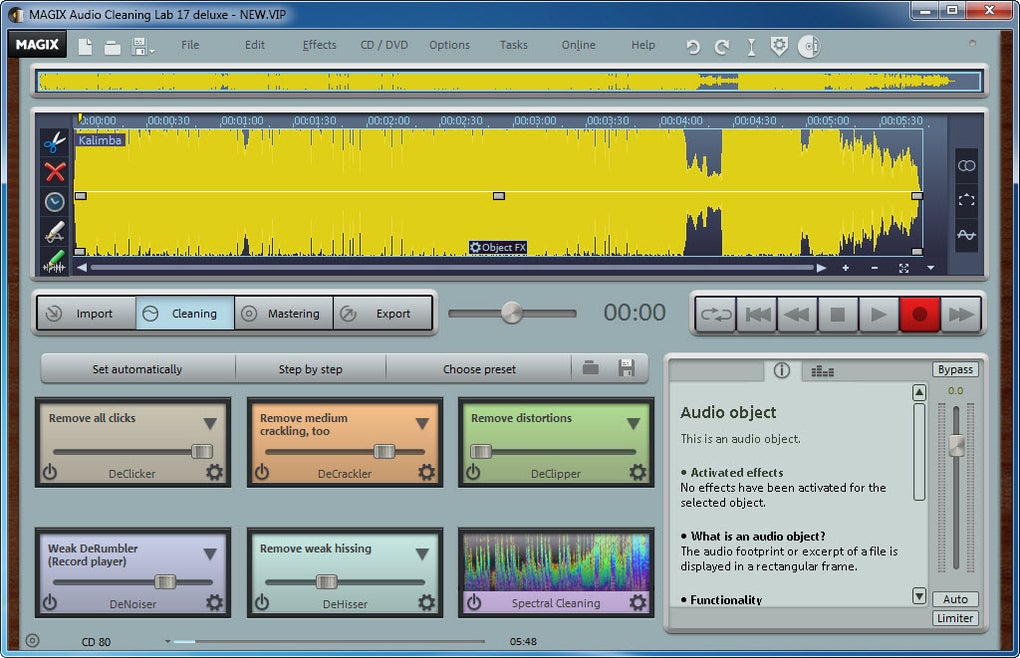Screen dimensions: 1020x658
Task: Click the DeHisser intensity slider handle
Action: [326, 581]
